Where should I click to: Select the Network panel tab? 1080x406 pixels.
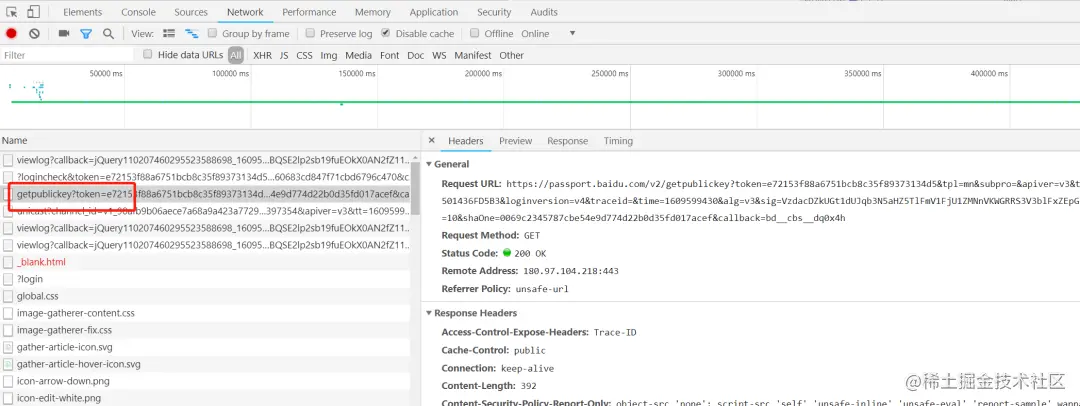[x=245, y=12]
